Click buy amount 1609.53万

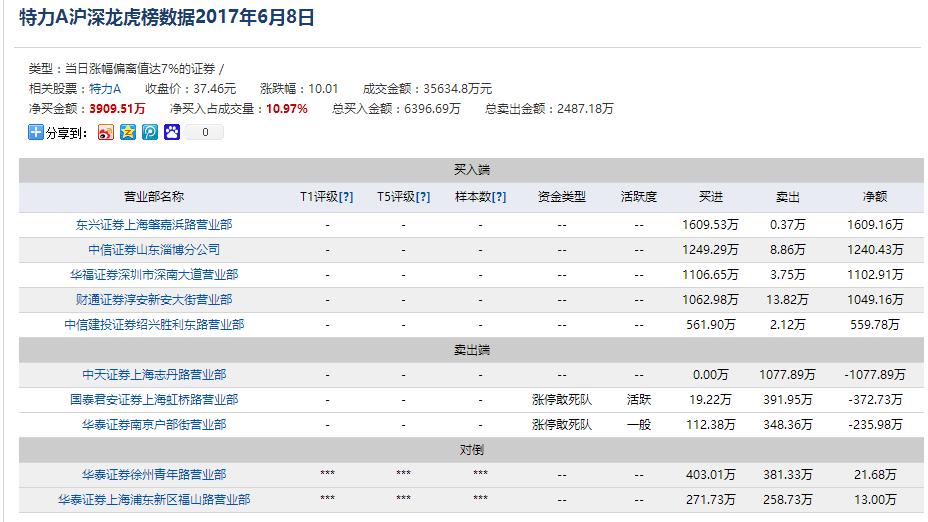pyautogui.click(x=710, y=225)
